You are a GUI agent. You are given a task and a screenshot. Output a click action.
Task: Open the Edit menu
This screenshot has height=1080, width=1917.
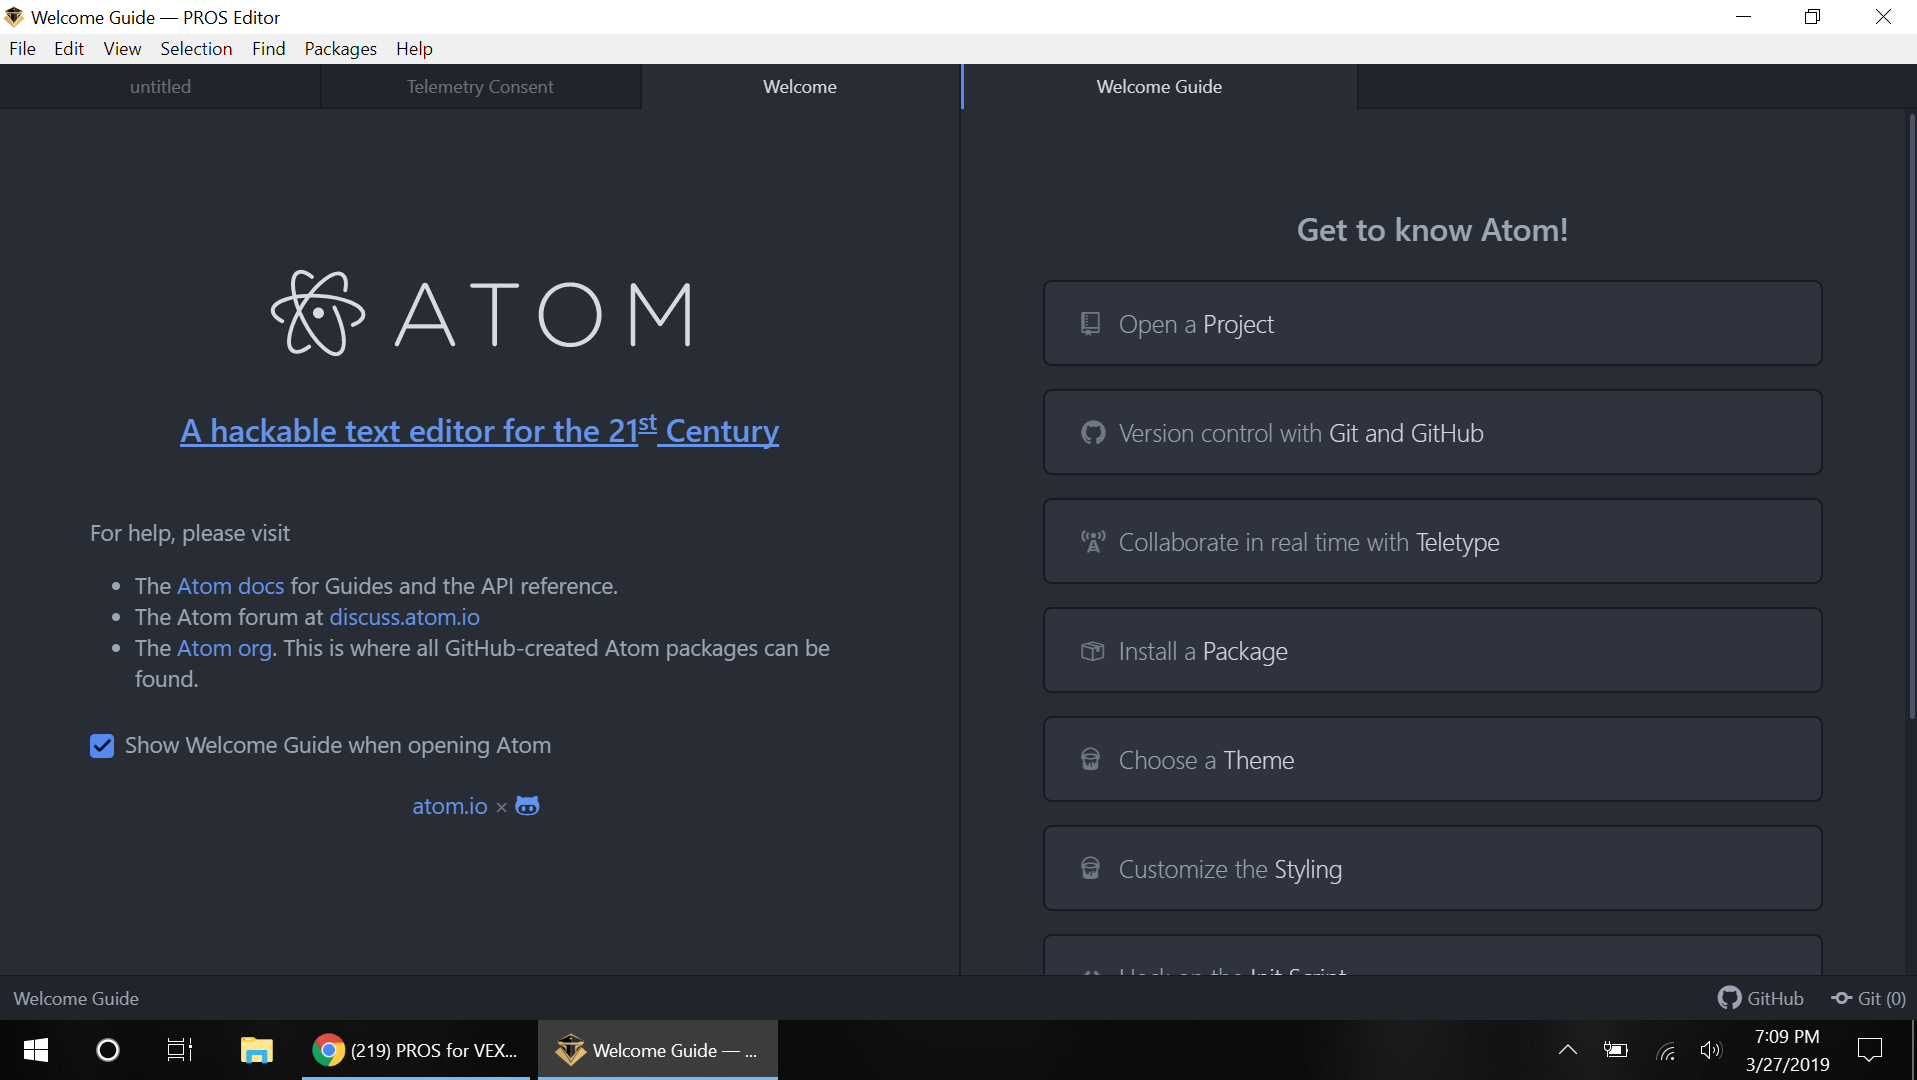click(69, 48)
